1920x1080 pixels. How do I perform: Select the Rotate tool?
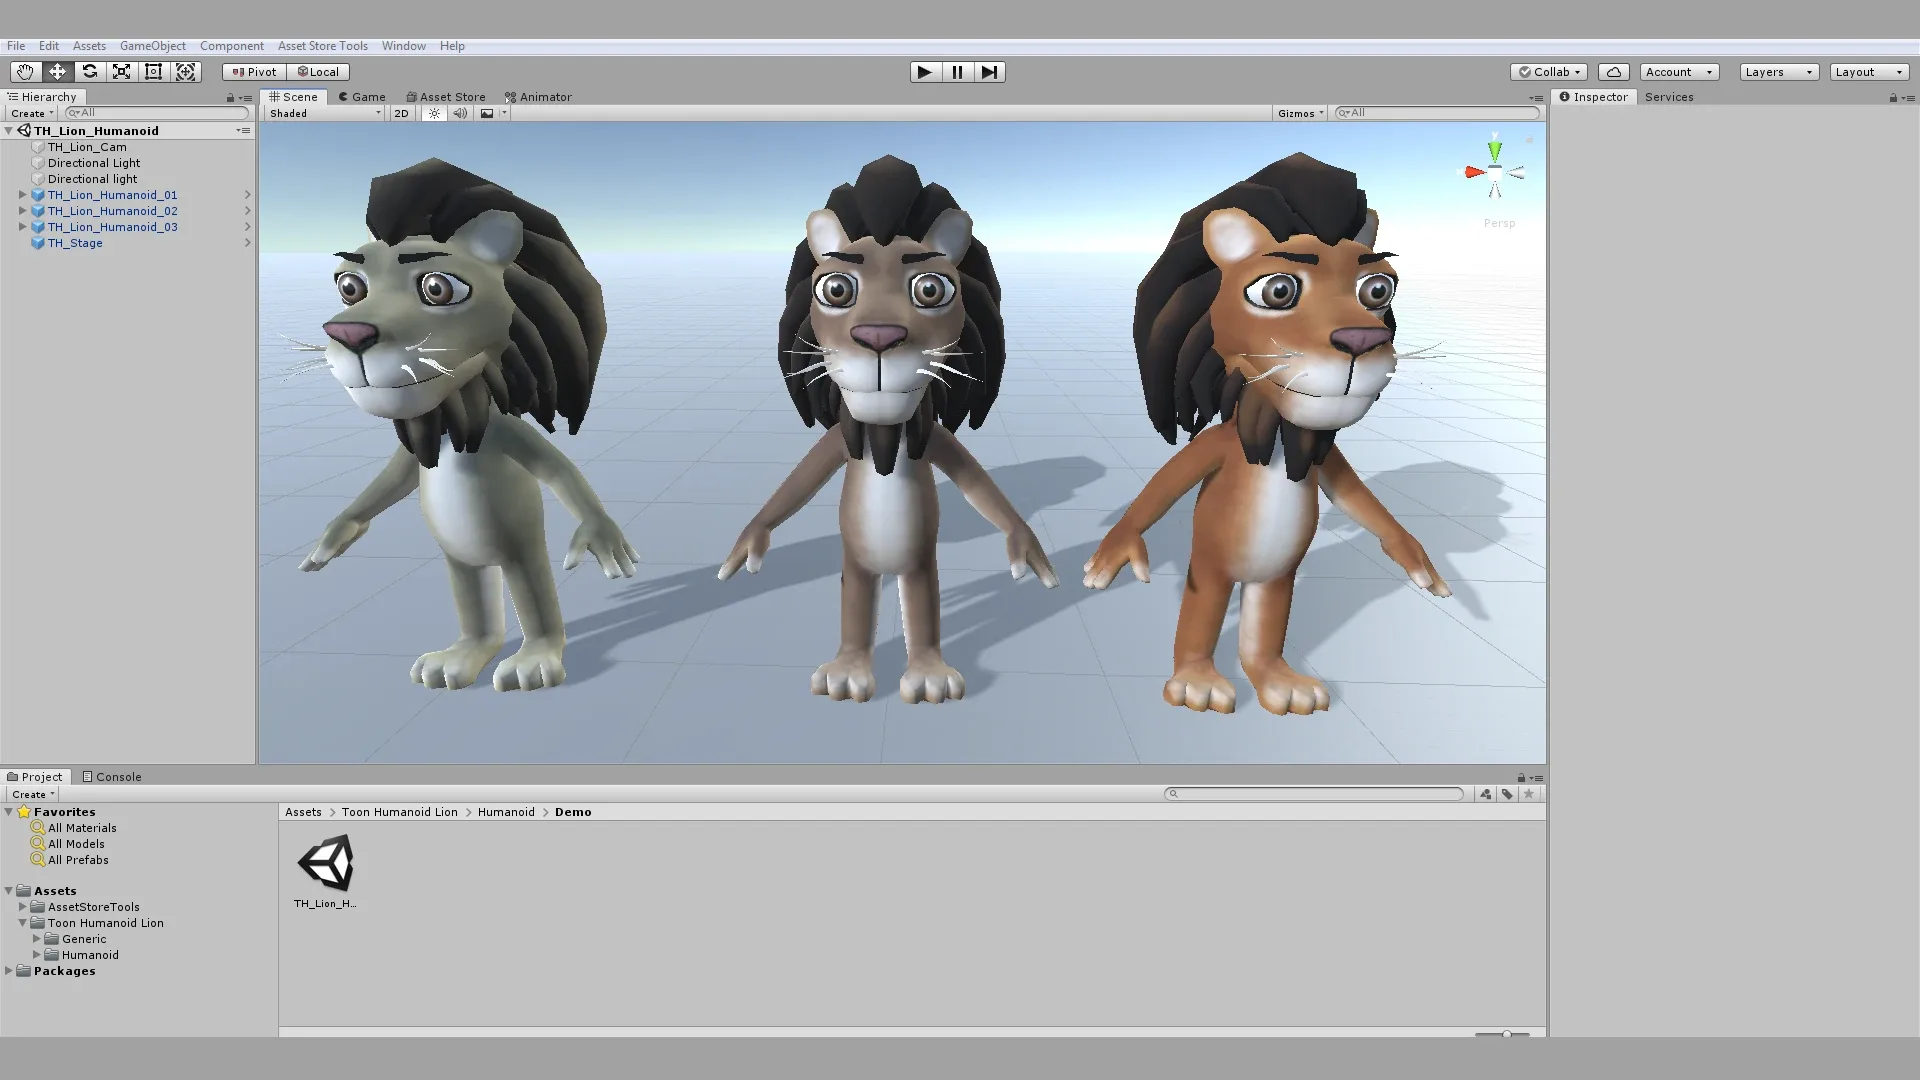click(89, 72)
